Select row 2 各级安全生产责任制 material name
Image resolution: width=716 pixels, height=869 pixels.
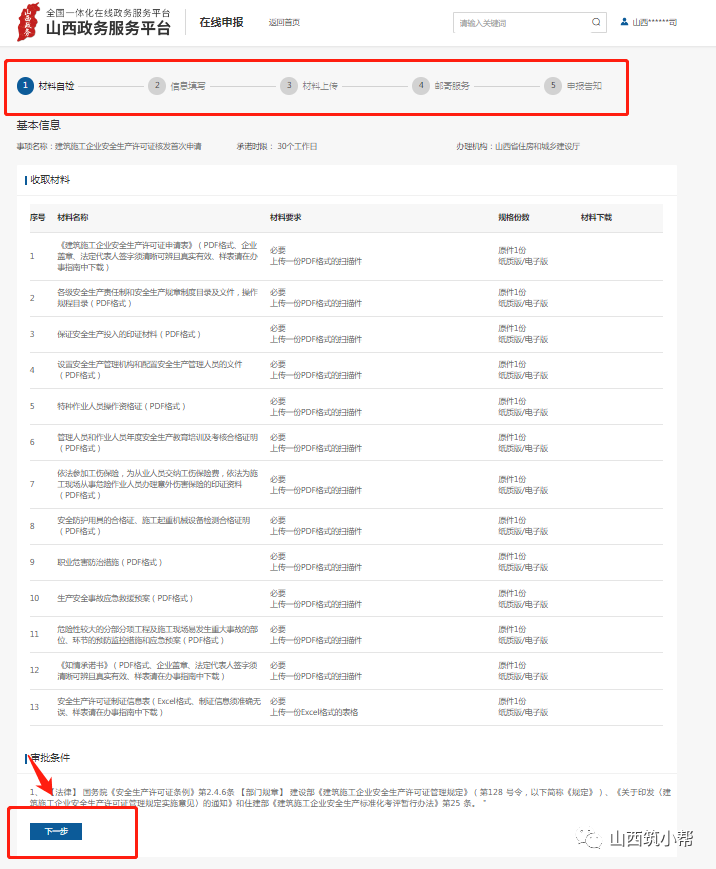coord(157,298)
